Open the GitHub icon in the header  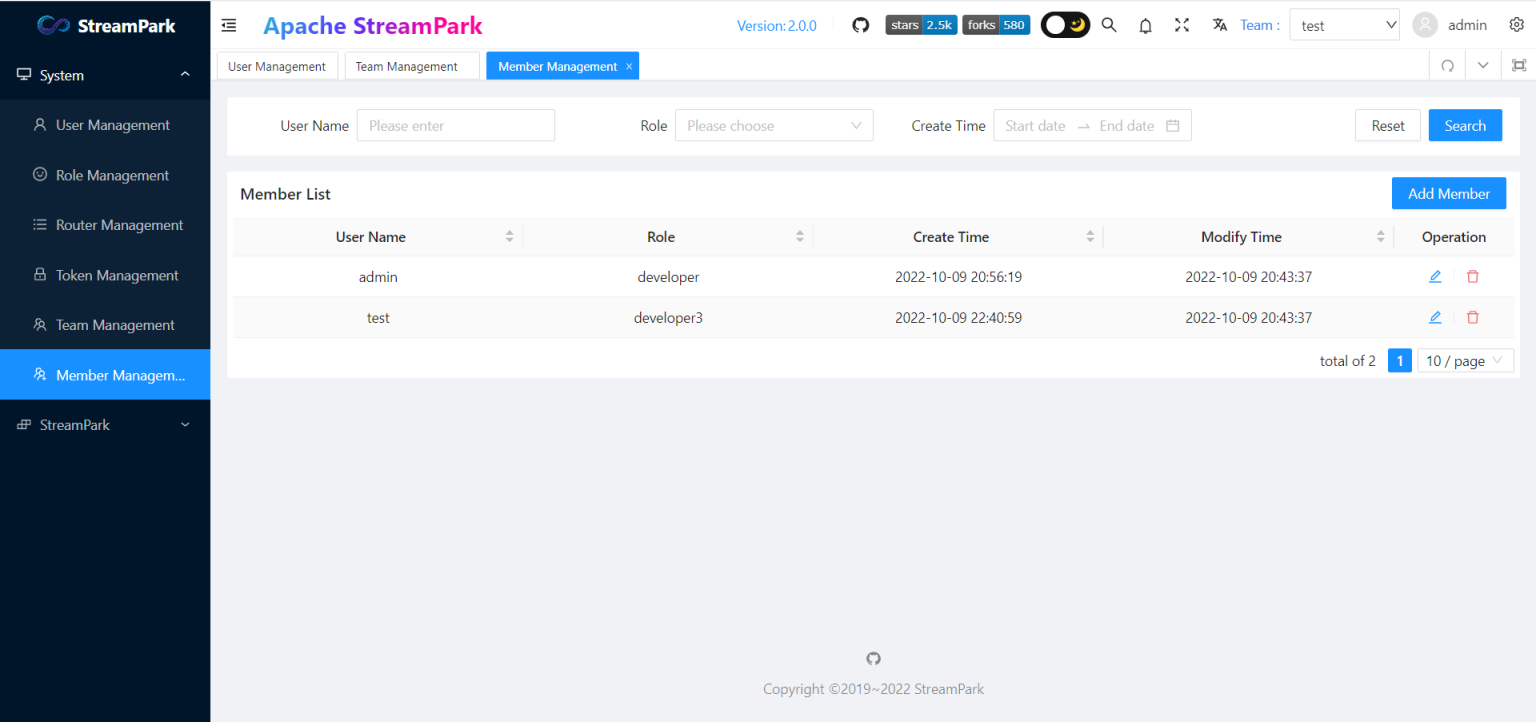860,25
